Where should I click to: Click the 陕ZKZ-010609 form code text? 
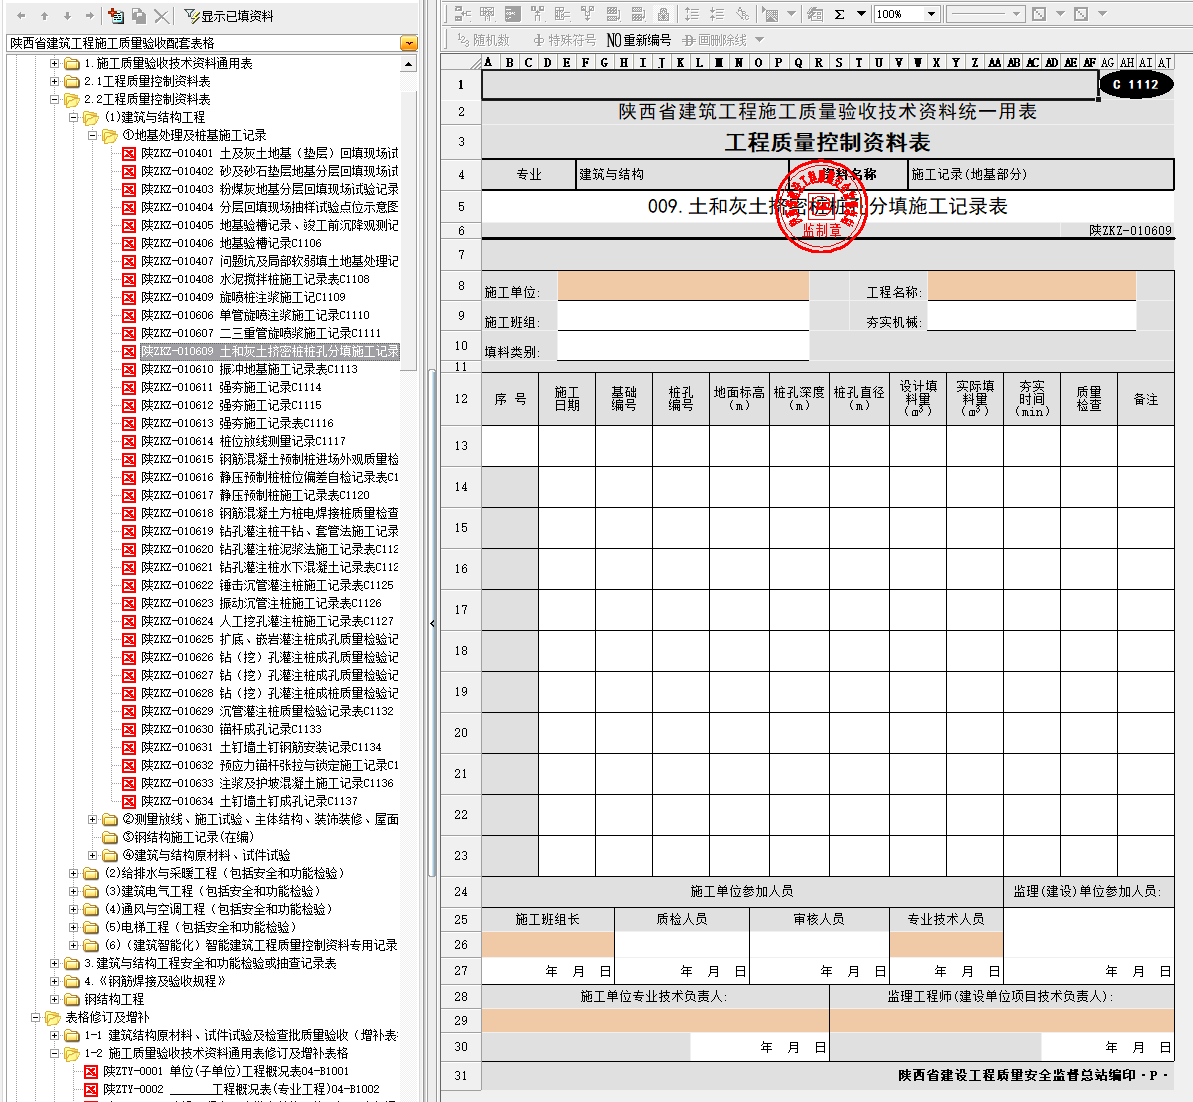click(1130, 230)
